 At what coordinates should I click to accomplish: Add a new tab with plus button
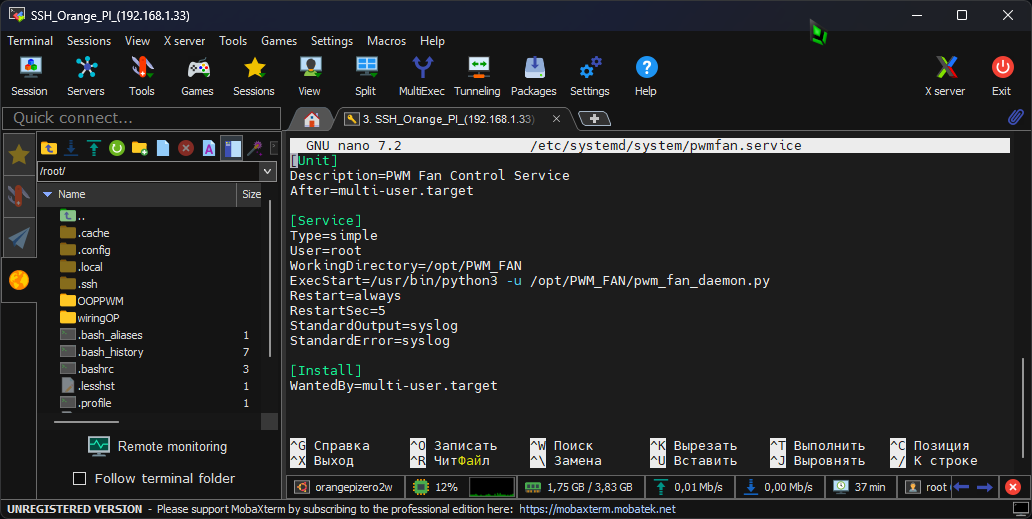click(594, 119)
